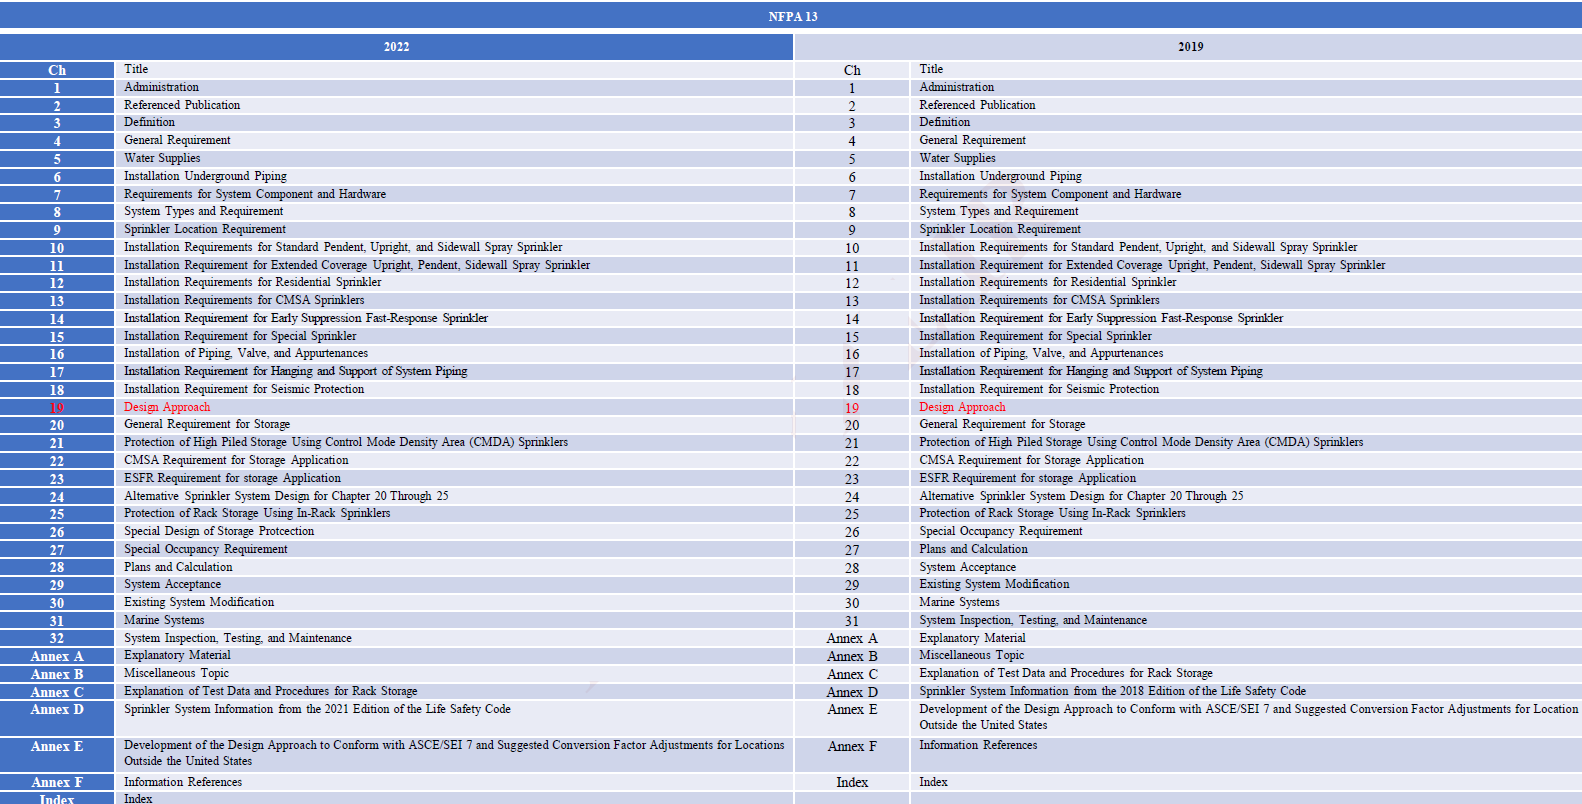Click Annex A cell in the 2022 column

57,656
